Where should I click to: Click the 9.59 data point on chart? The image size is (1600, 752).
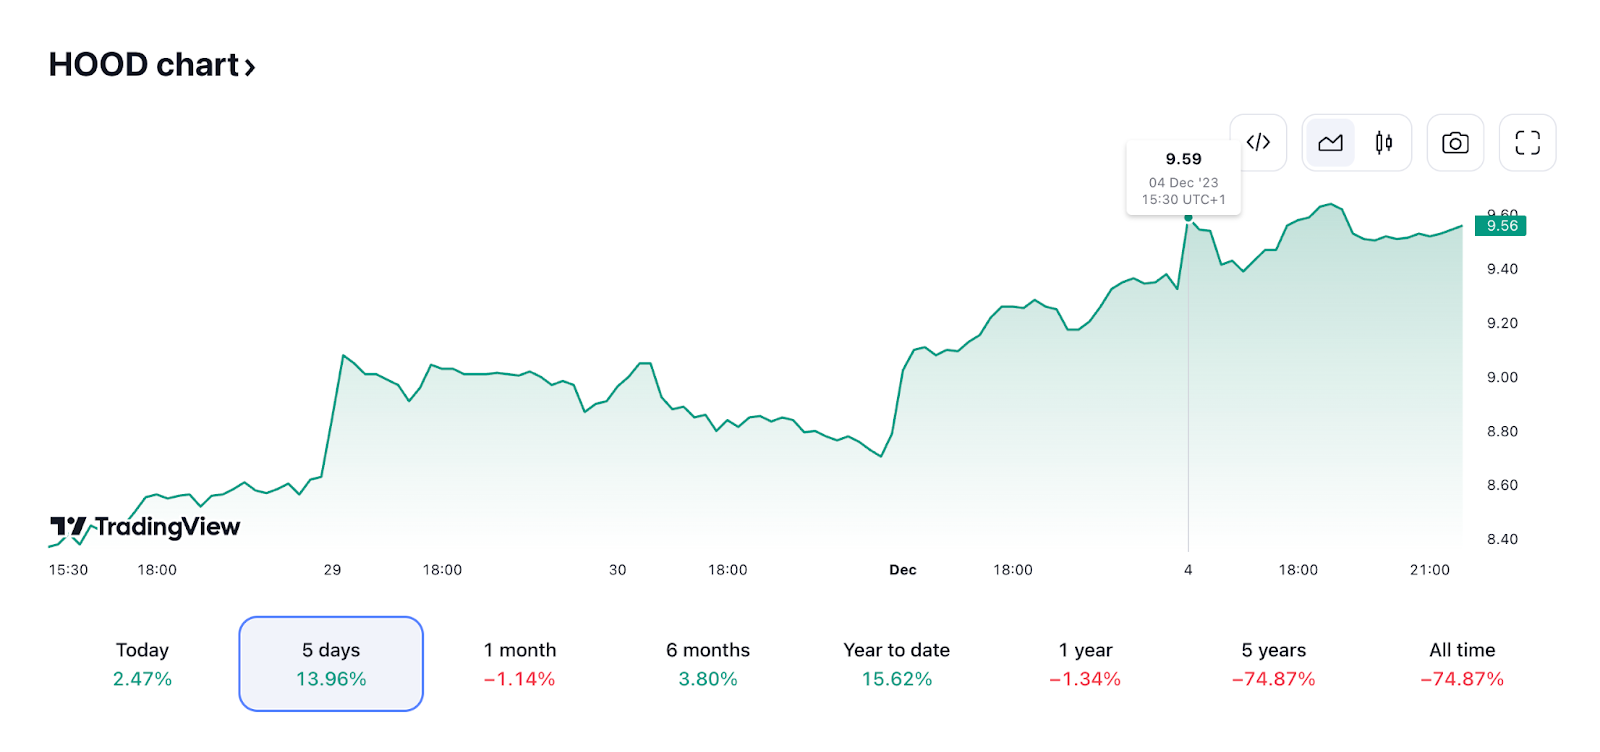[x=1188, y=217]
